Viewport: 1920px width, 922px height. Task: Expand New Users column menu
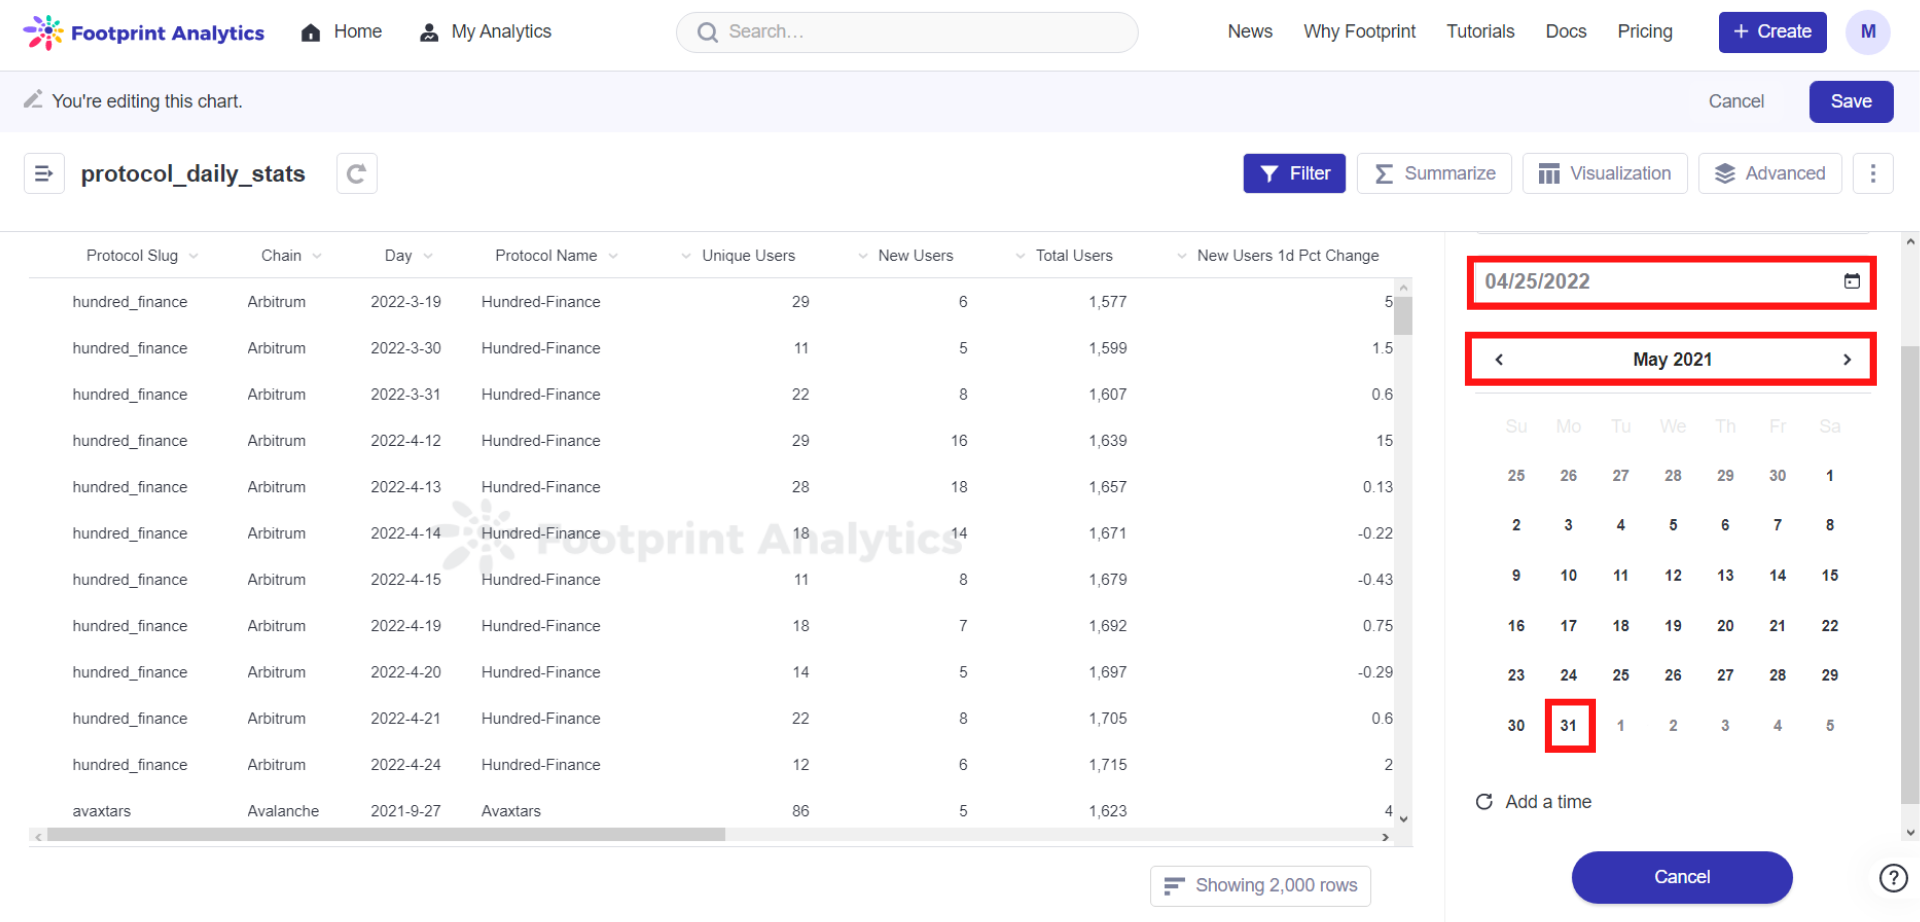(x=863, y=256)
